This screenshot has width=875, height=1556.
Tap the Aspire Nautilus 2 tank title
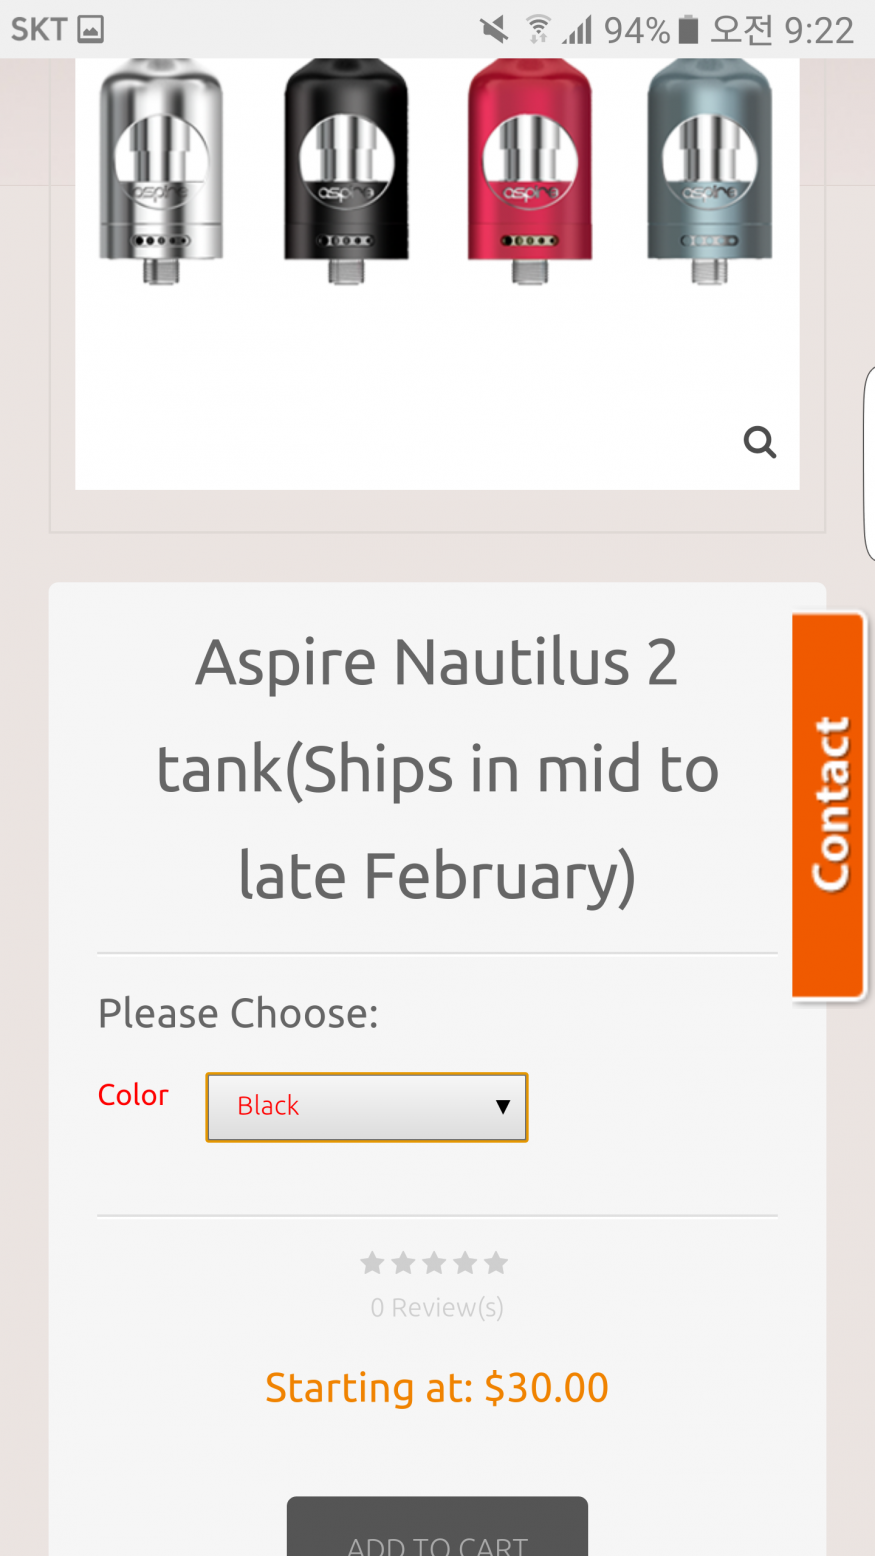(x=437, y=769)
